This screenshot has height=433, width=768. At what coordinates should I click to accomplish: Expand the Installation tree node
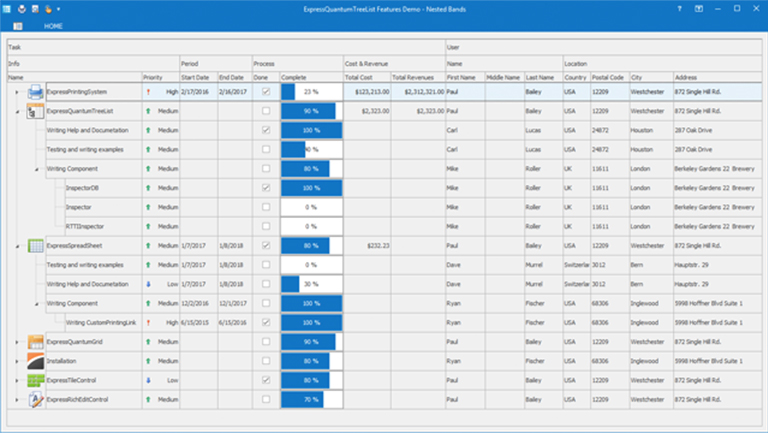(17, 361)
